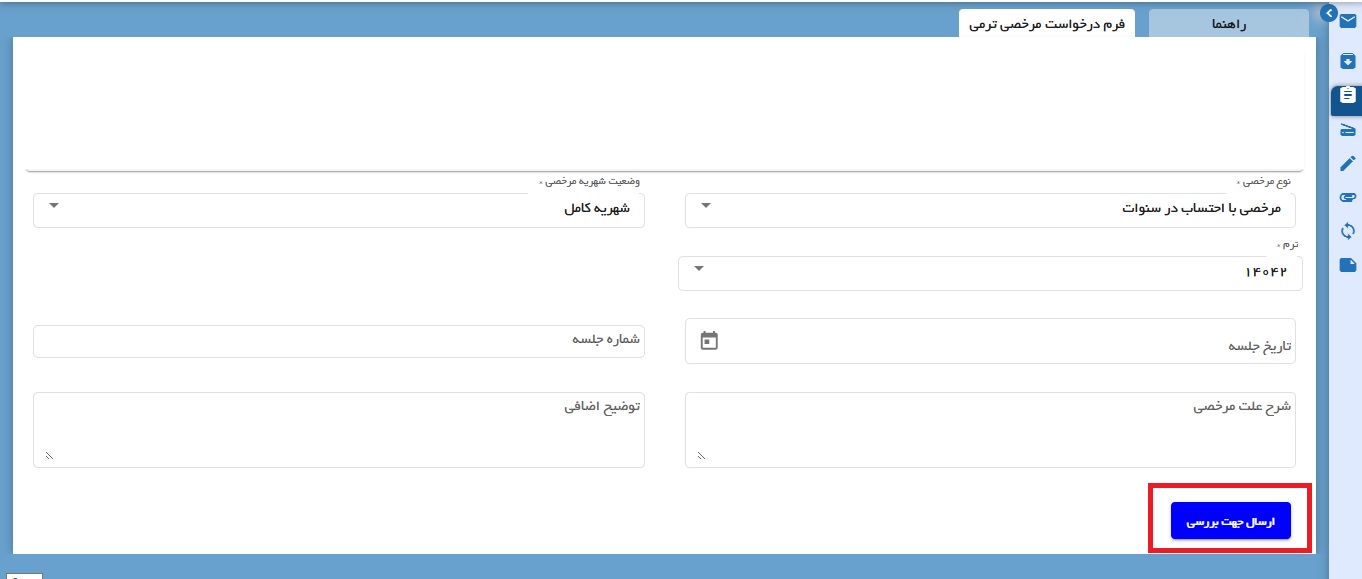Select the clipboard form sidebar icon
The height and width of the screenshot is (579, 1362).
1348,96
